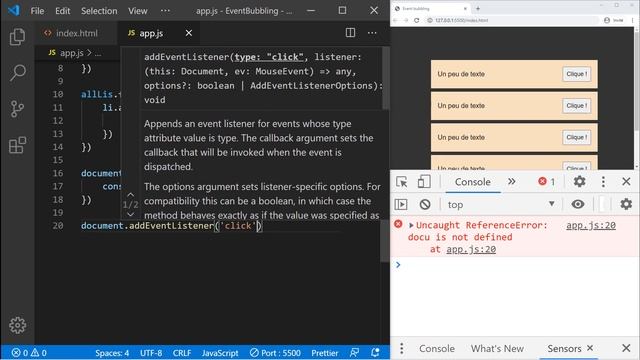Change CRLF end-of-line sequence
The height and width of the screenshot is (360, 640).
click(182, 353)
